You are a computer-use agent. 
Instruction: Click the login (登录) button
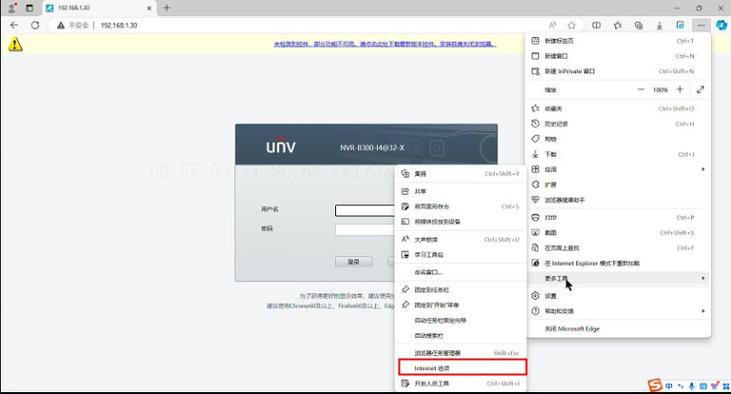tap(353, 262)
